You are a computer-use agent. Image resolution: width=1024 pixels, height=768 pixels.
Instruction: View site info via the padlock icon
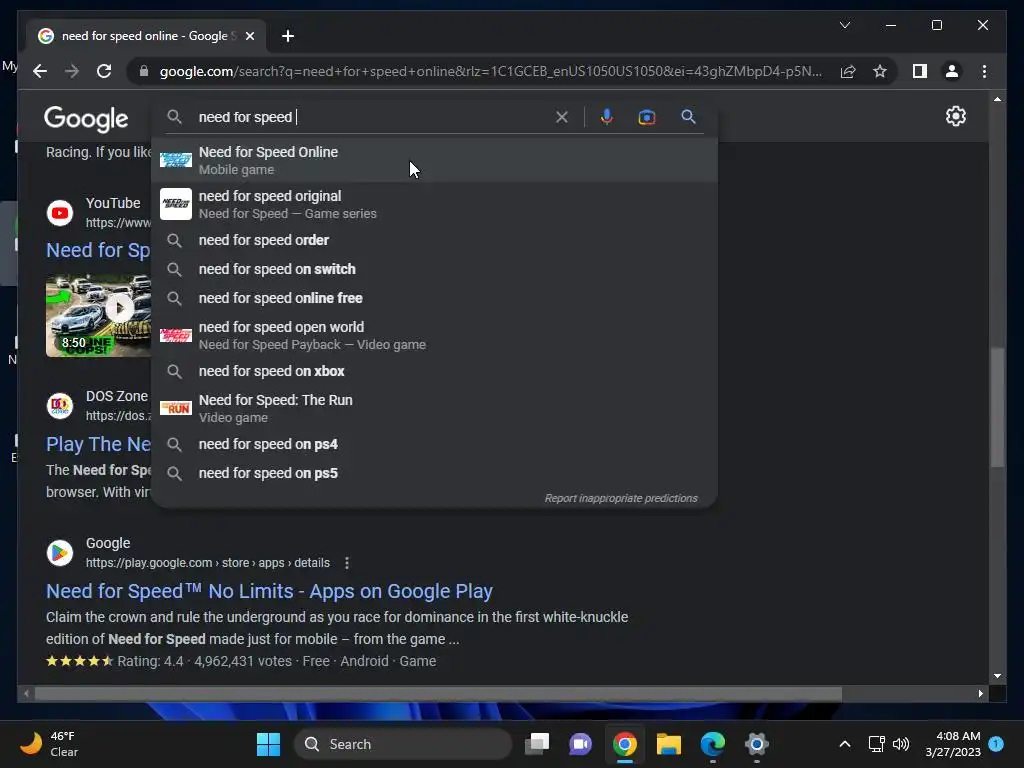pos(144,71)
